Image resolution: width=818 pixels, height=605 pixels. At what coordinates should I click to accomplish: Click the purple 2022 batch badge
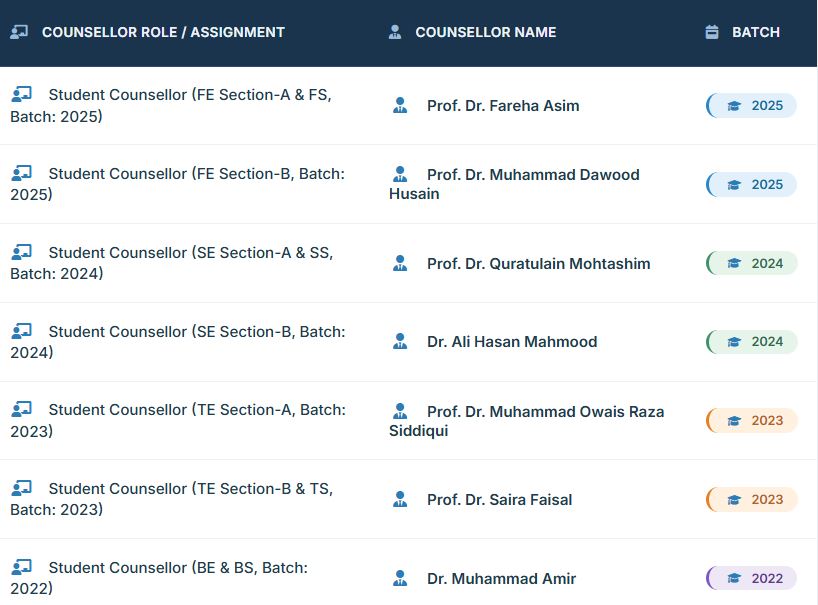[753, 578]
